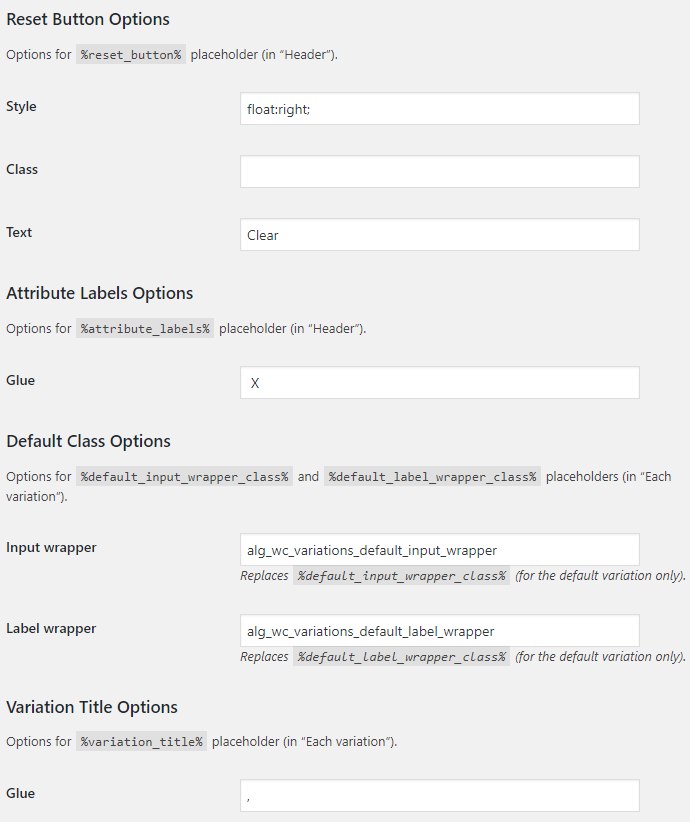
Task: Click the Variation Title Options heading
Action: [92, 707]
